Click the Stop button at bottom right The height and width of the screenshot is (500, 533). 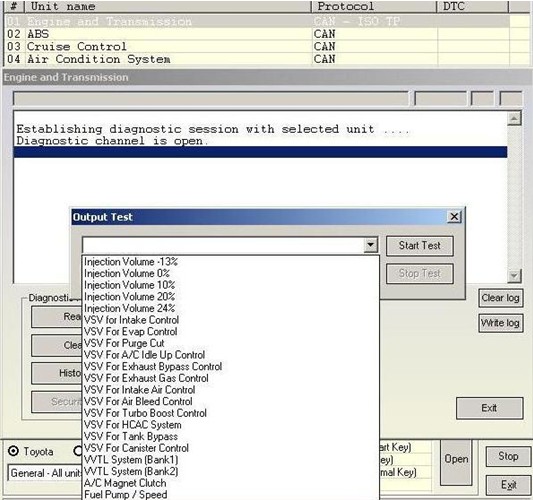508,456
